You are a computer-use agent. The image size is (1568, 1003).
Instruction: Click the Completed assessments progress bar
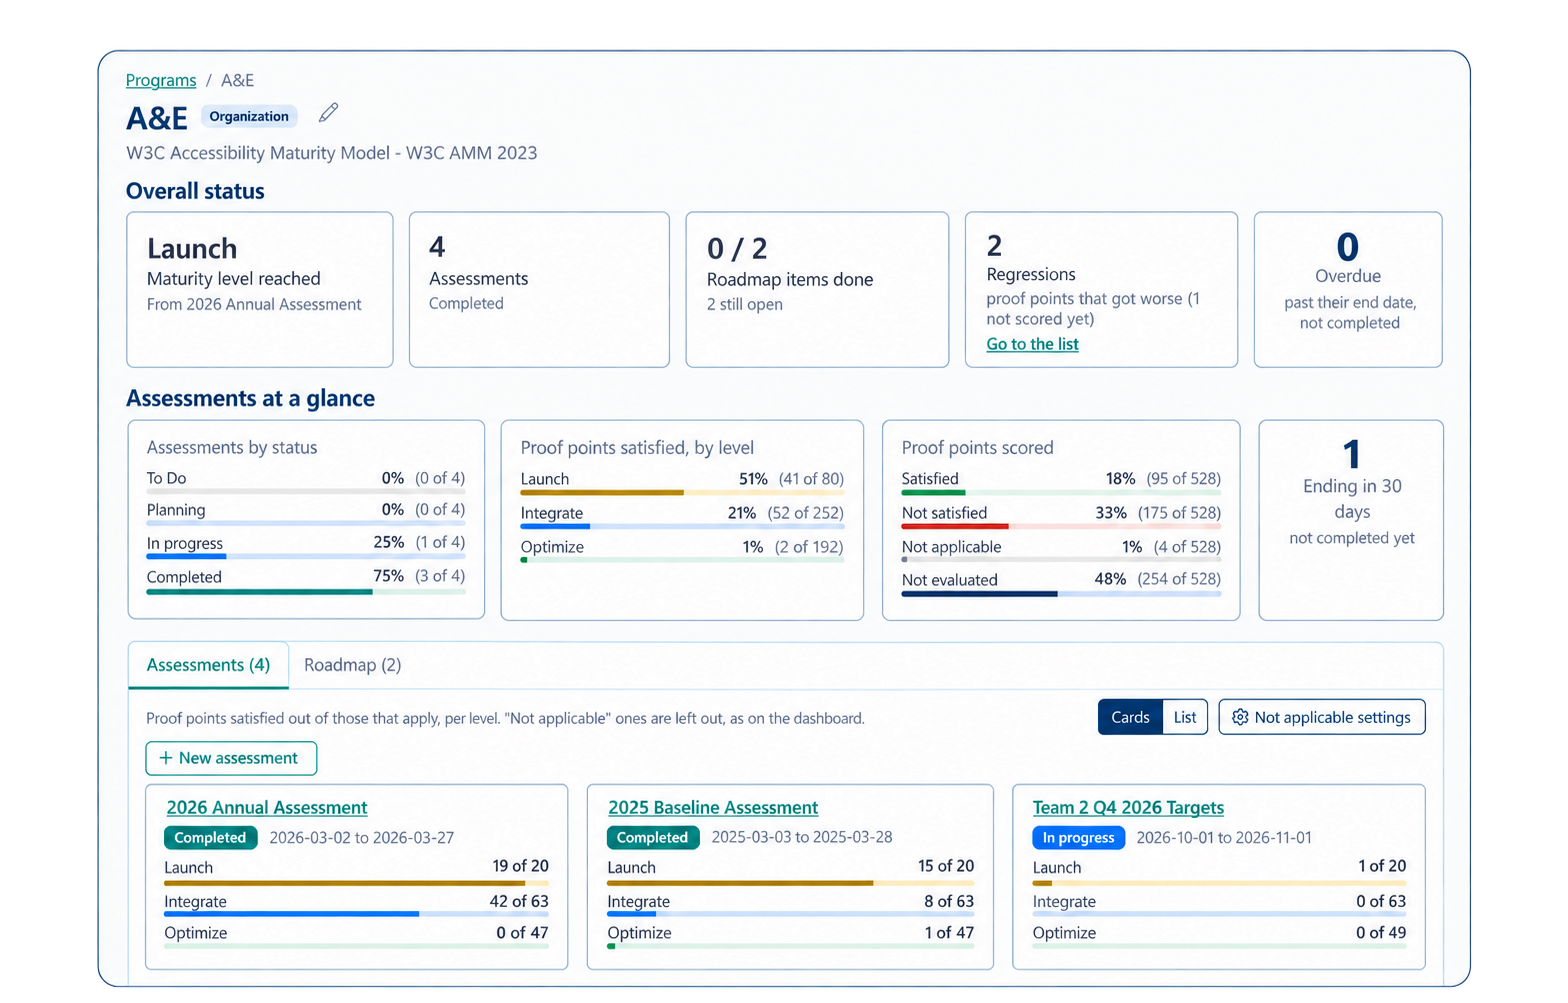tap(306, 592)
